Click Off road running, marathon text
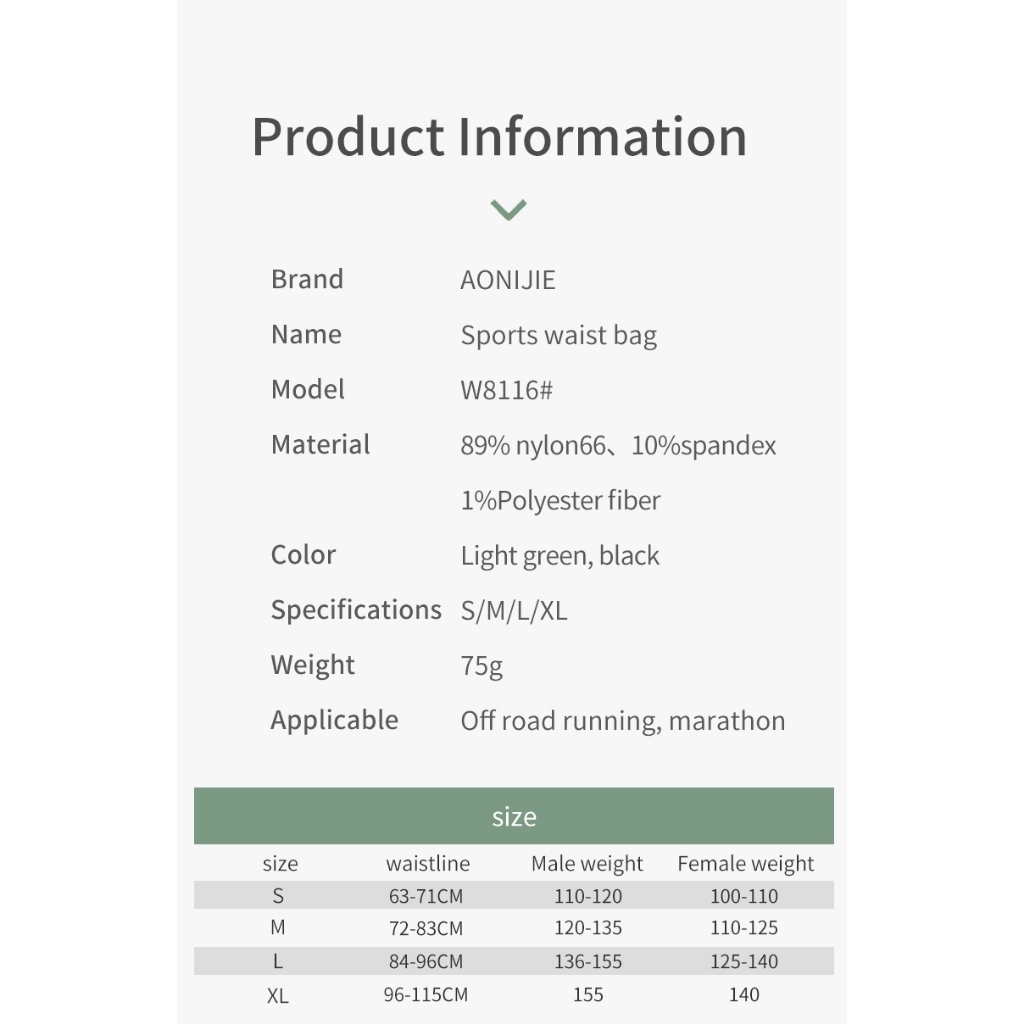1024x1024 pixels. click(622, 721)
